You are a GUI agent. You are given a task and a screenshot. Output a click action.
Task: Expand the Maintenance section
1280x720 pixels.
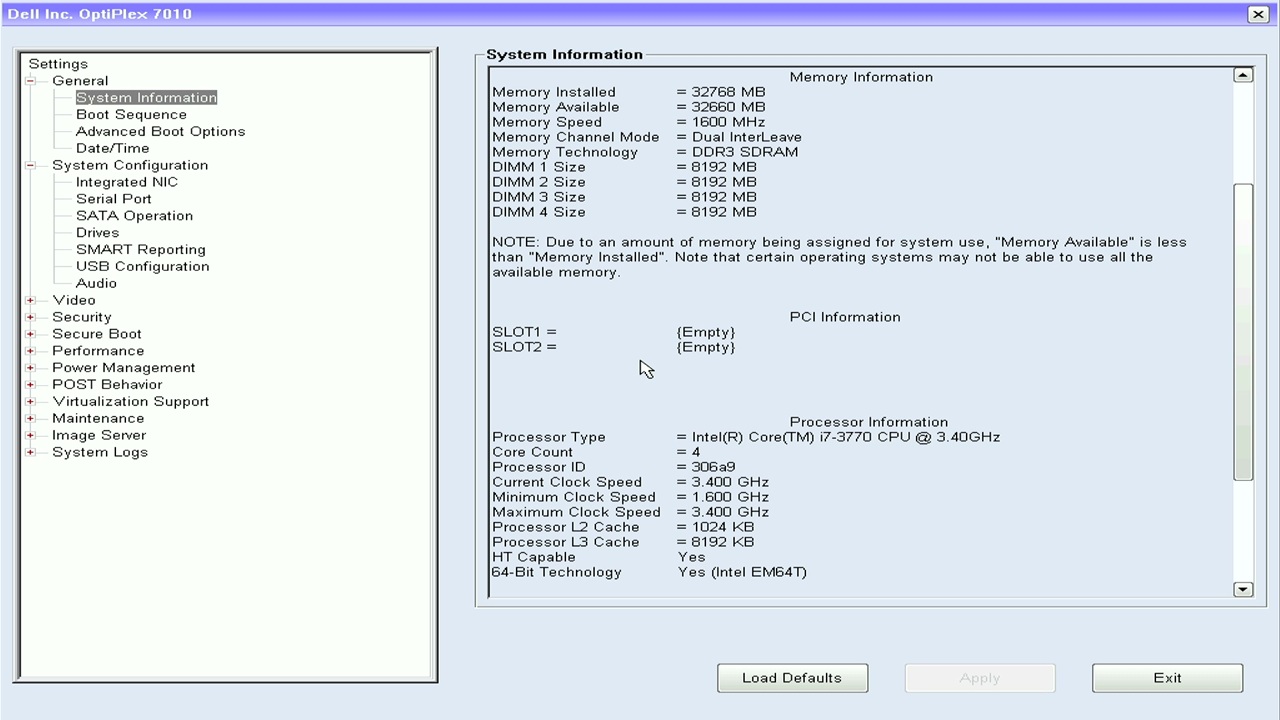(x=31, y=419)
